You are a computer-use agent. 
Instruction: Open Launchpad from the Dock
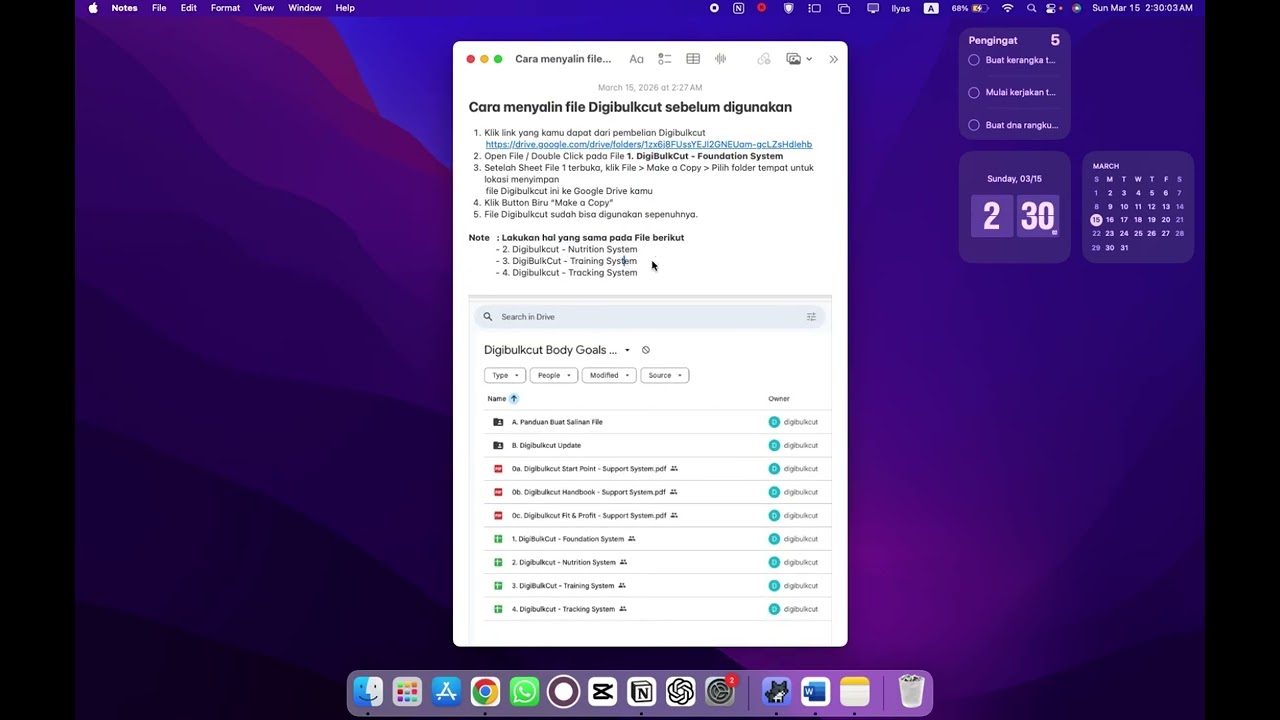407,691
